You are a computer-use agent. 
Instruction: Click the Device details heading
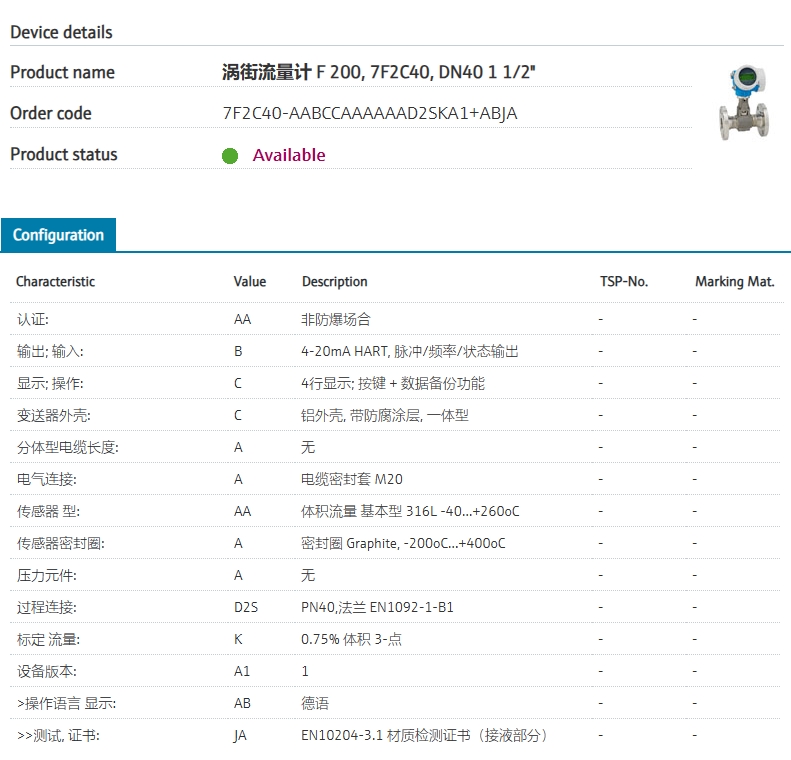click(61, 32)
